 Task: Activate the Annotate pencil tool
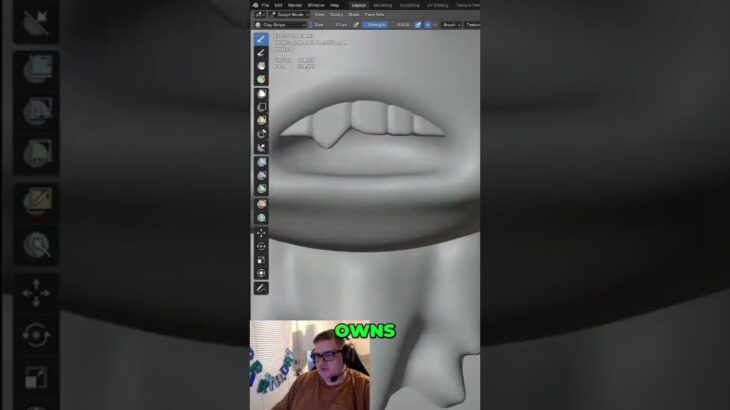(x=261, y=288)
